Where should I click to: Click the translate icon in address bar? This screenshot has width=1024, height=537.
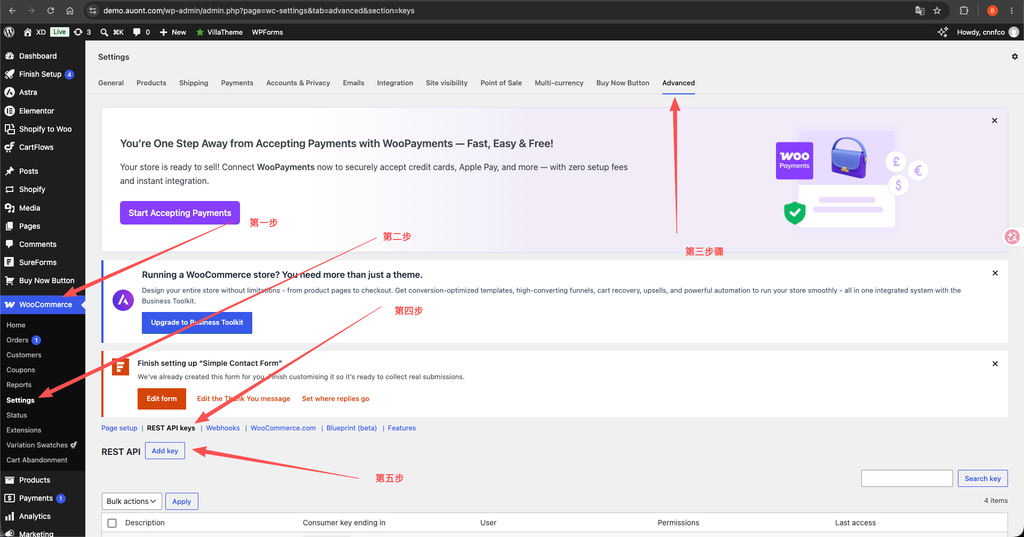[920, 10]
